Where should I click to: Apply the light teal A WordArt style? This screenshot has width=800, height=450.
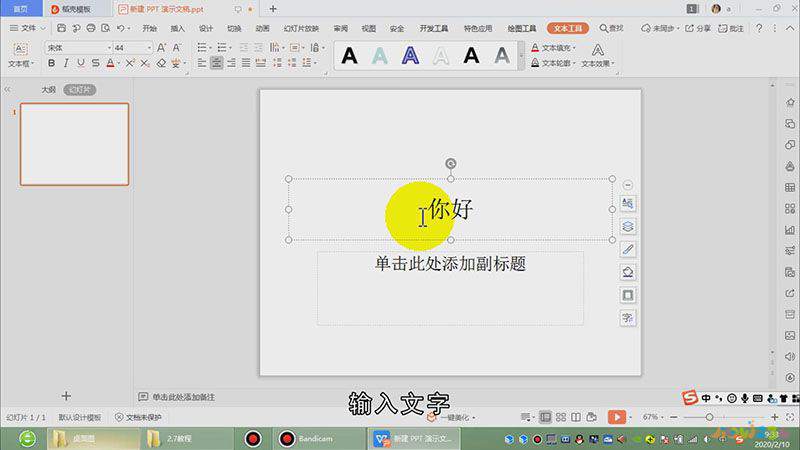pyautogui.click(x=380, y=55)
